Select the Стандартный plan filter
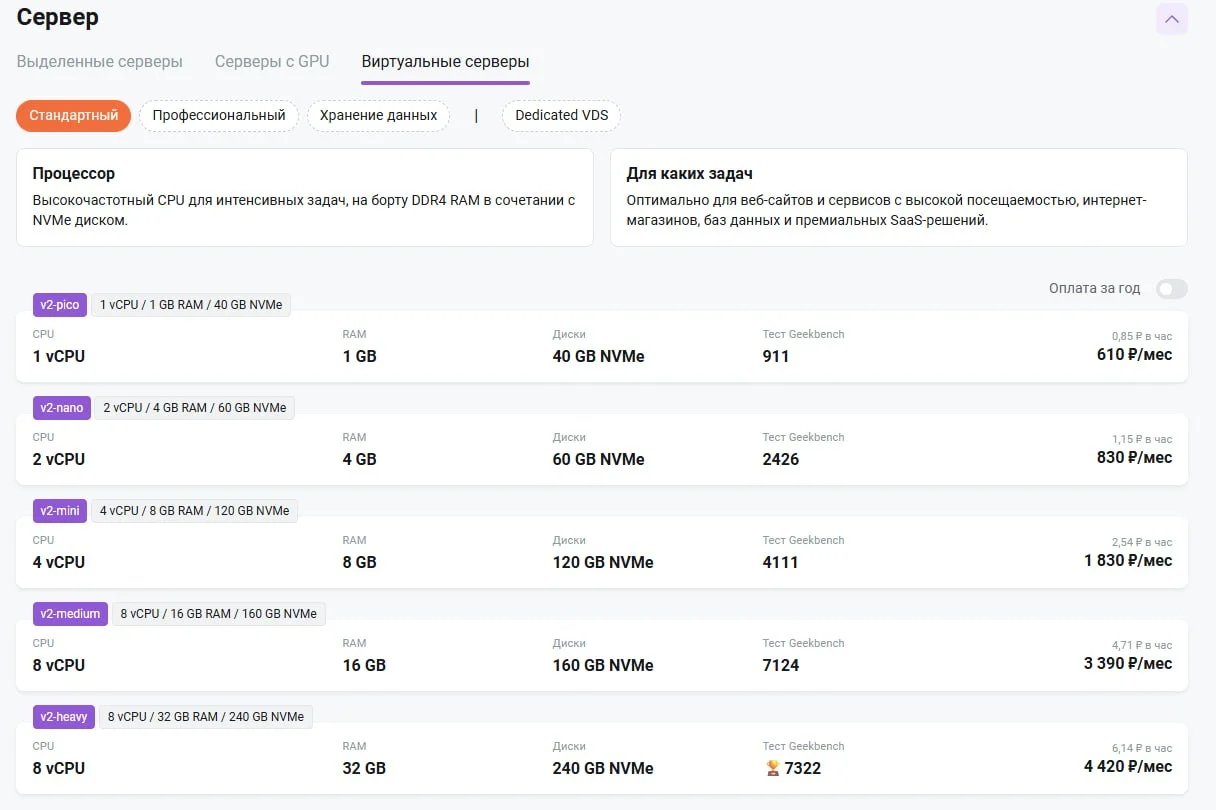The width and height of the screenshot is (1216, 810). (73, 115)
